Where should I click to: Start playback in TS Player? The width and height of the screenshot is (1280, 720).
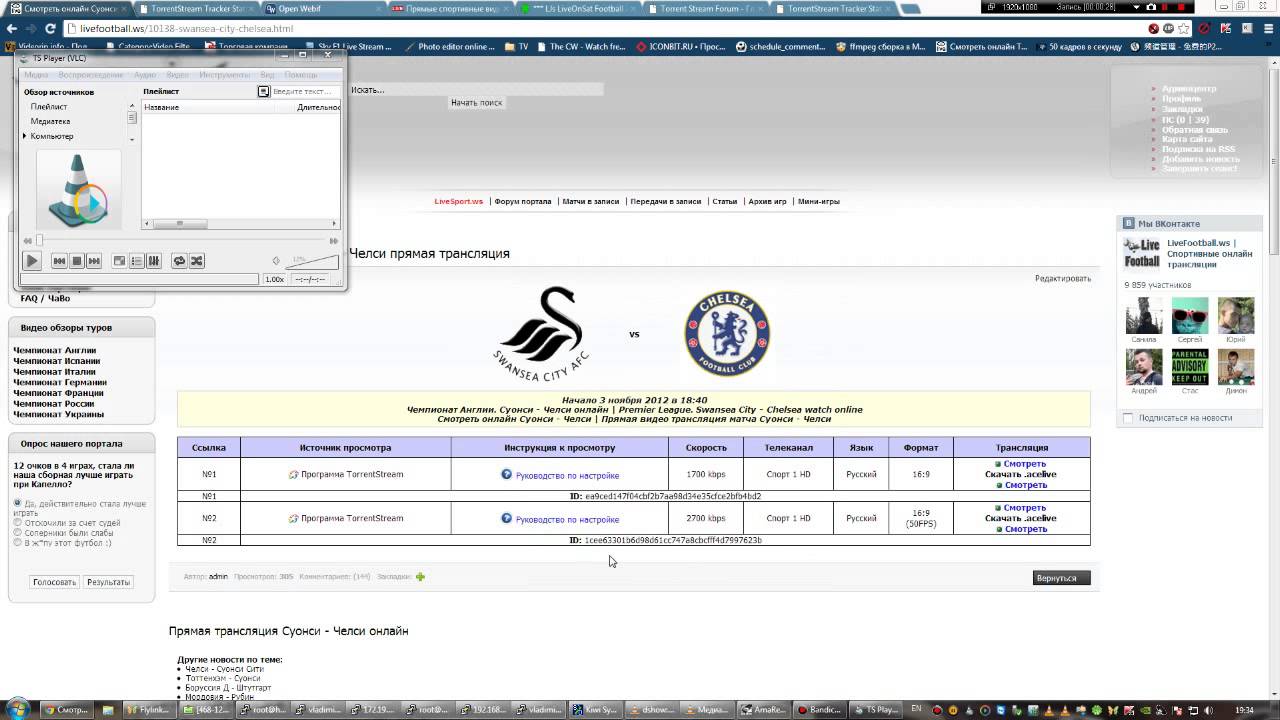[x=32, y=261]
